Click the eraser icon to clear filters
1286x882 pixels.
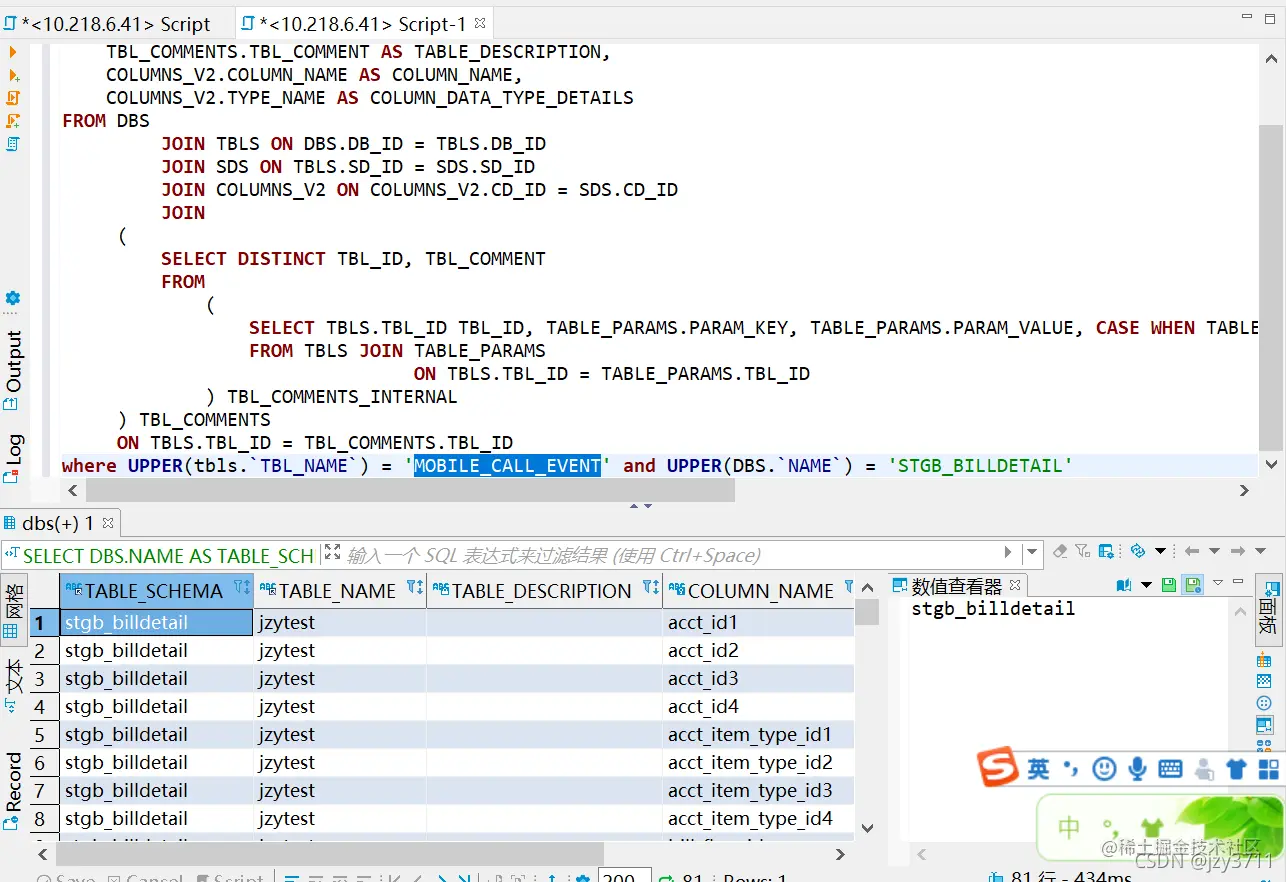pos(1060,551)
